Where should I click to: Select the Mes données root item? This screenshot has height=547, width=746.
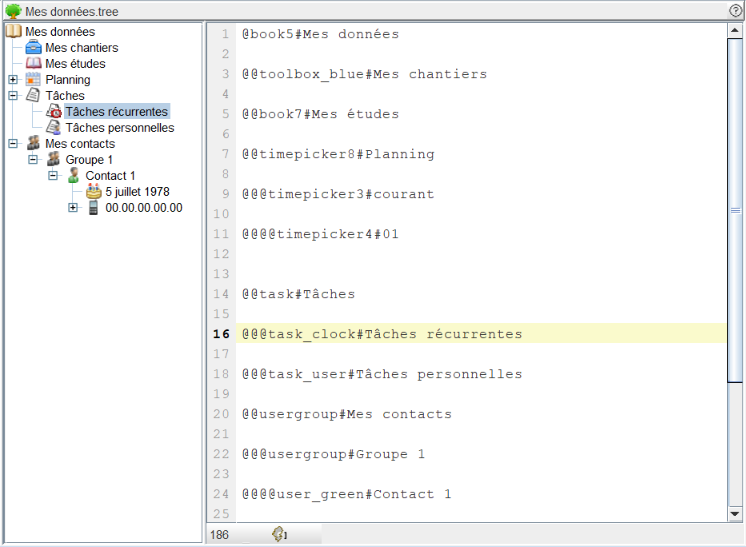[60, 31]
